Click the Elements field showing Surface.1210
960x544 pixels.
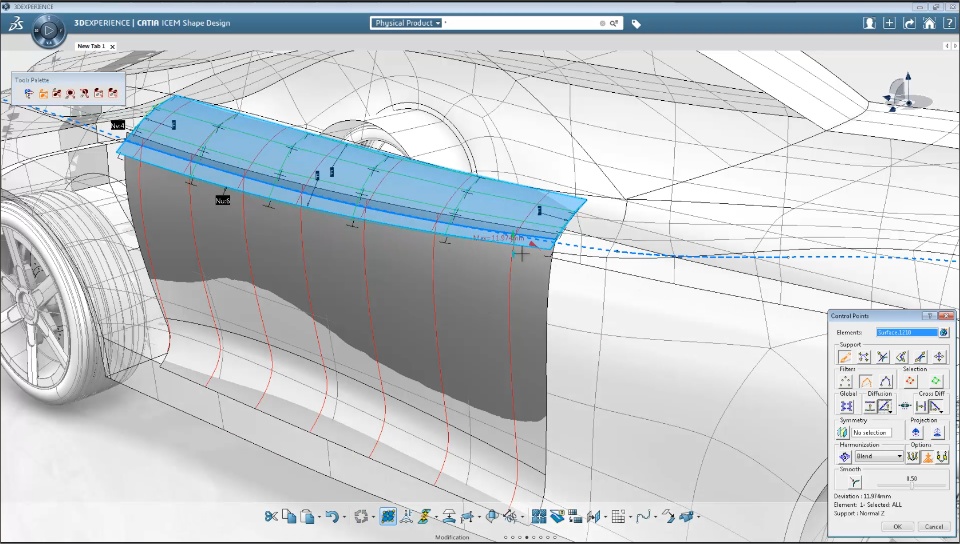click(x=905, y=332)
